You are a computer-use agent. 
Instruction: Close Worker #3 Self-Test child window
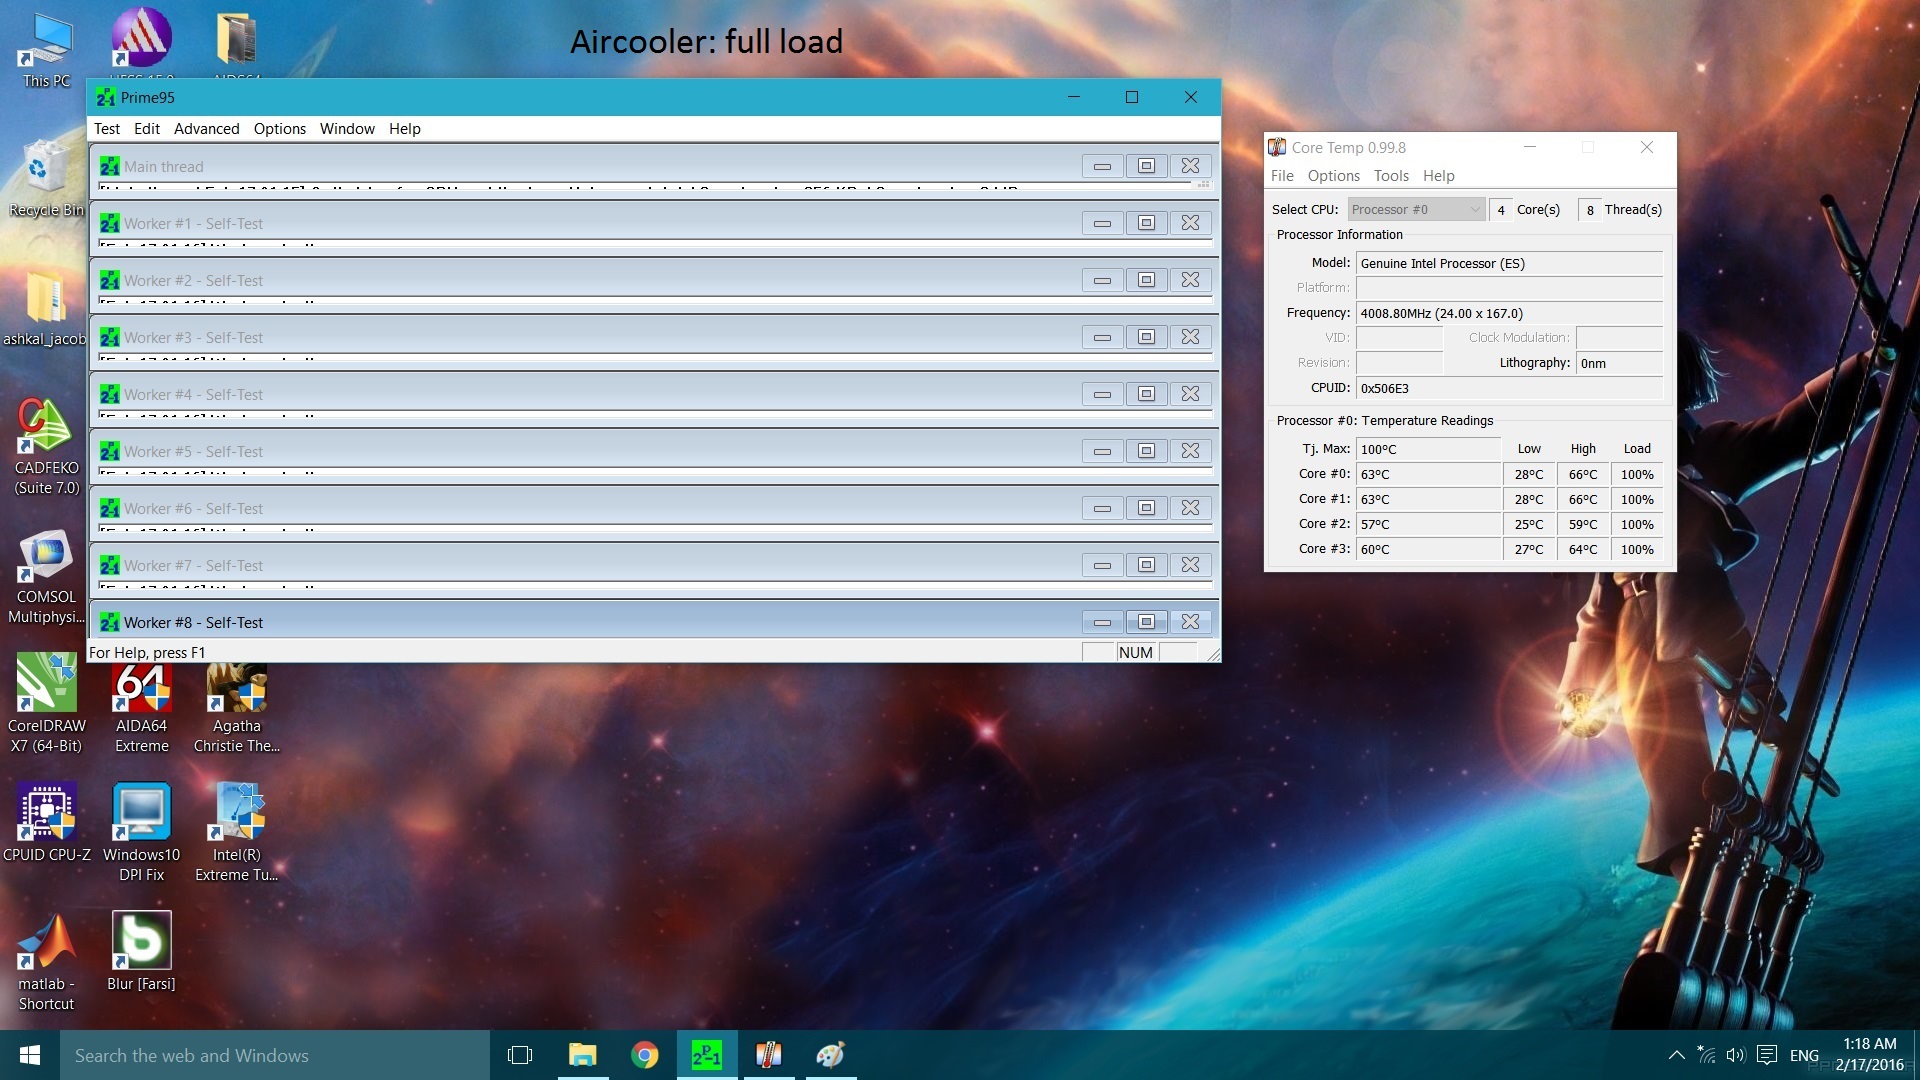1190,337
